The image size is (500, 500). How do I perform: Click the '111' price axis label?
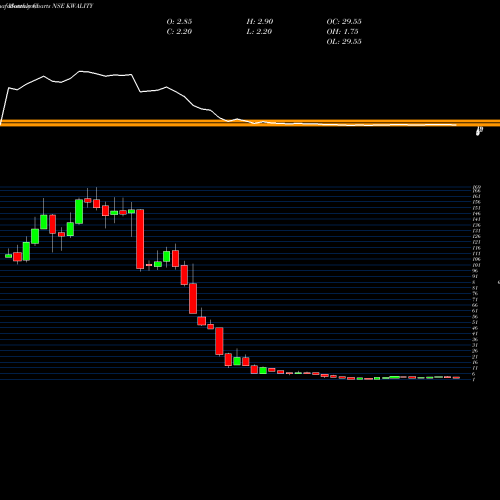point(476,253)
